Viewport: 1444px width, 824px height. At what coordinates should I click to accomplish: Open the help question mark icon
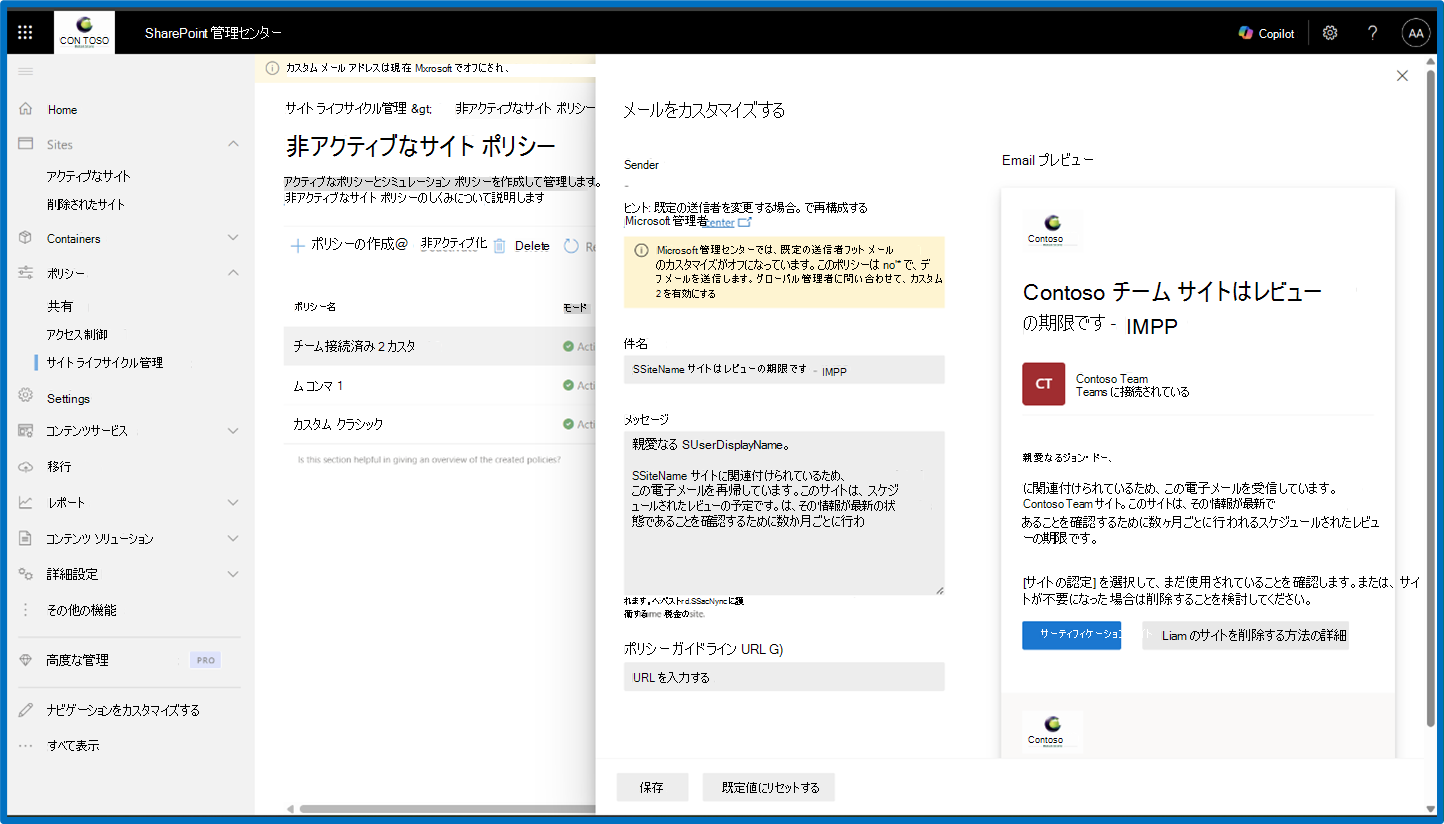pyautogui.click(x=1373, y=33)
